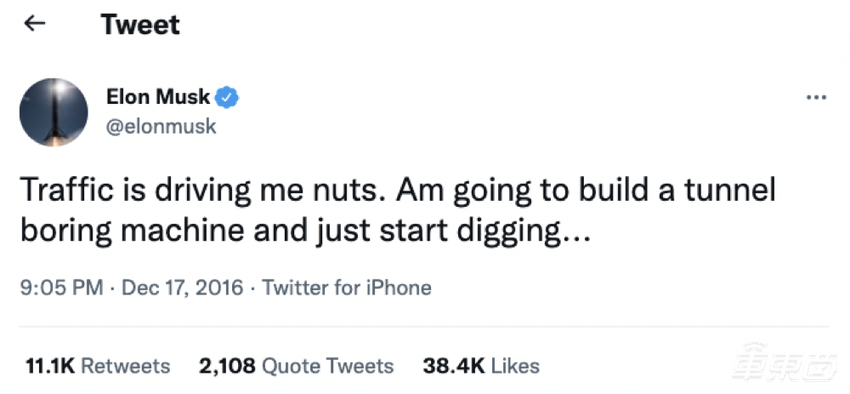The height and width of the screenshot is (394, 850).
Task: Open the Elon Musk display name
Action: 158,97
